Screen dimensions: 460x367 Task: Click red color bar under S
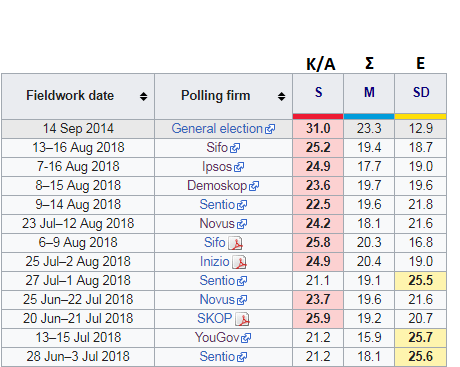pos(318,116)
